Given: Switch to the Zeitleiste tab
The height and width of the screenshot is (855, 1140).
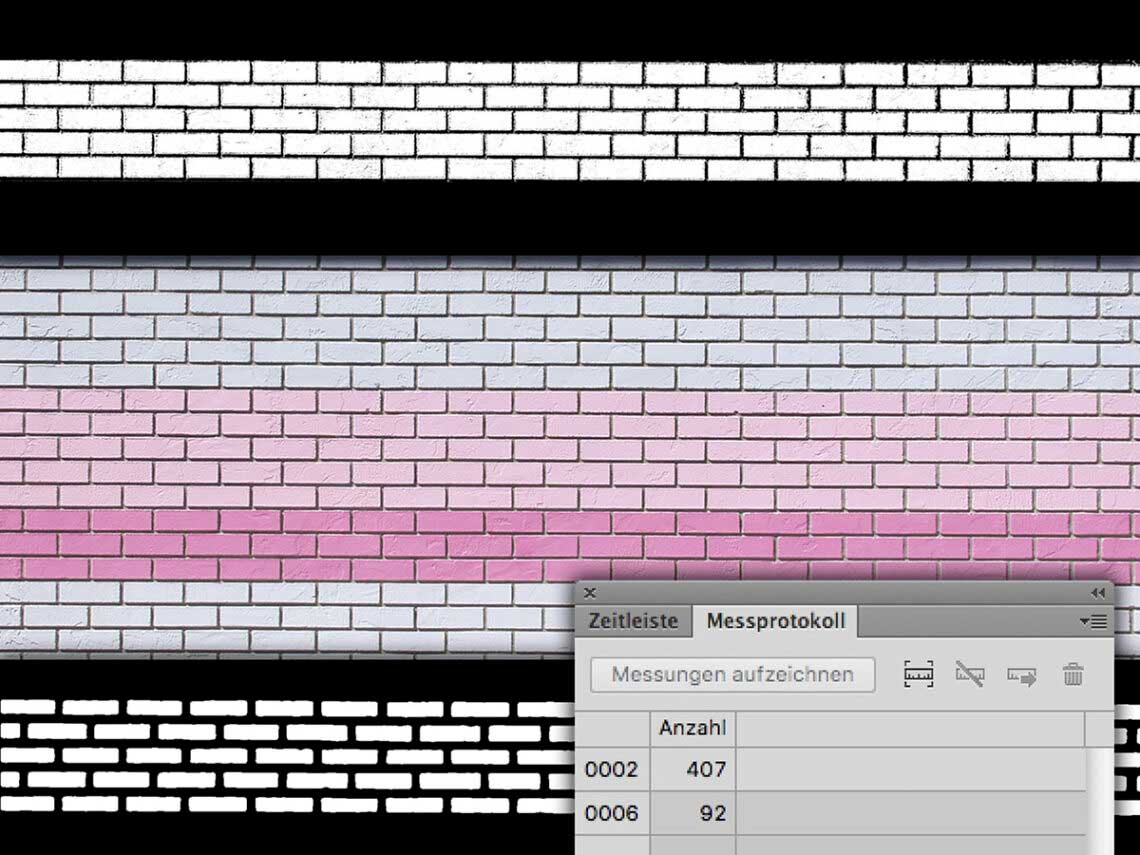Looking at the screenshot, I should click(x=633, y=621).
